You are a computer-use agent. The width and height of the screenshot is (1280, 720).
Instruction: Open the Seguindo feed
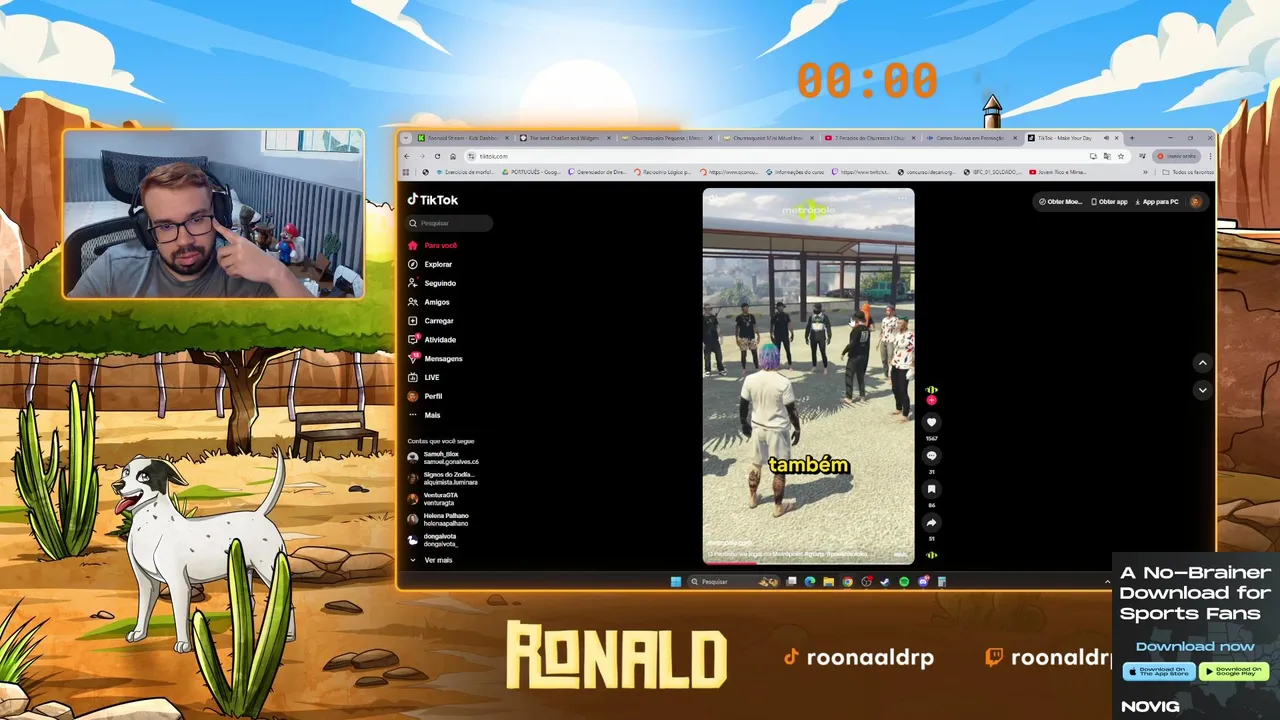[432, 283]
